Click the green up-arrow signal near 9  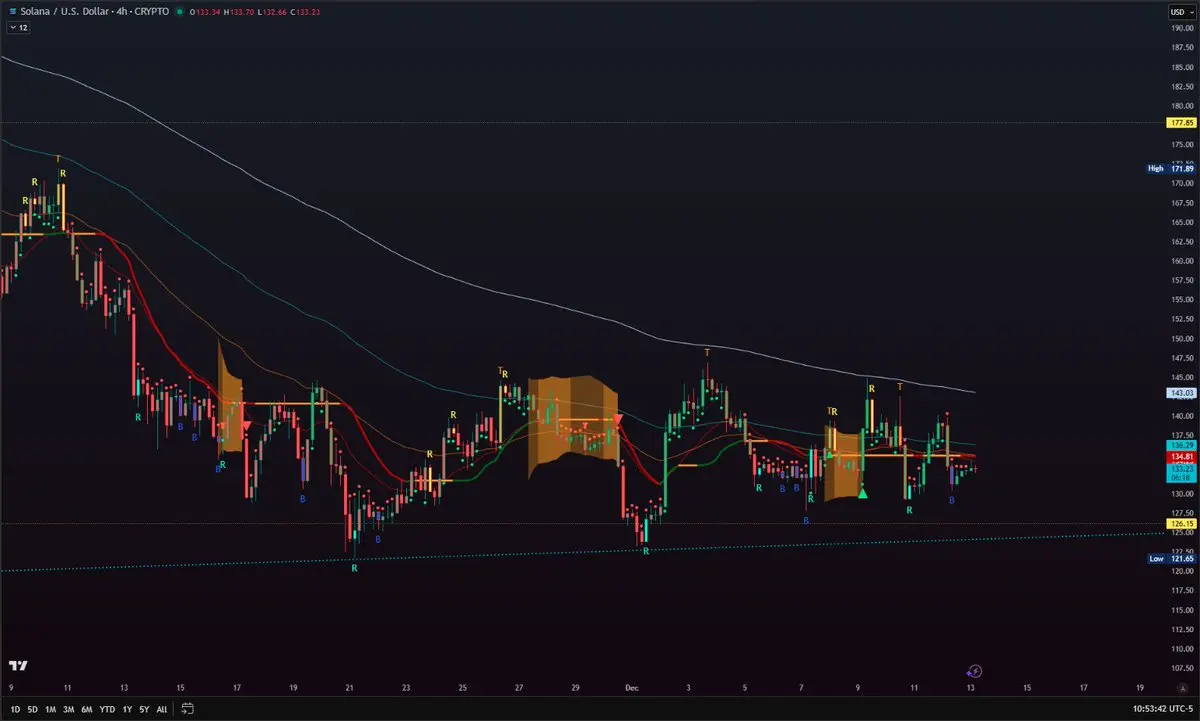tap(863, 492)
